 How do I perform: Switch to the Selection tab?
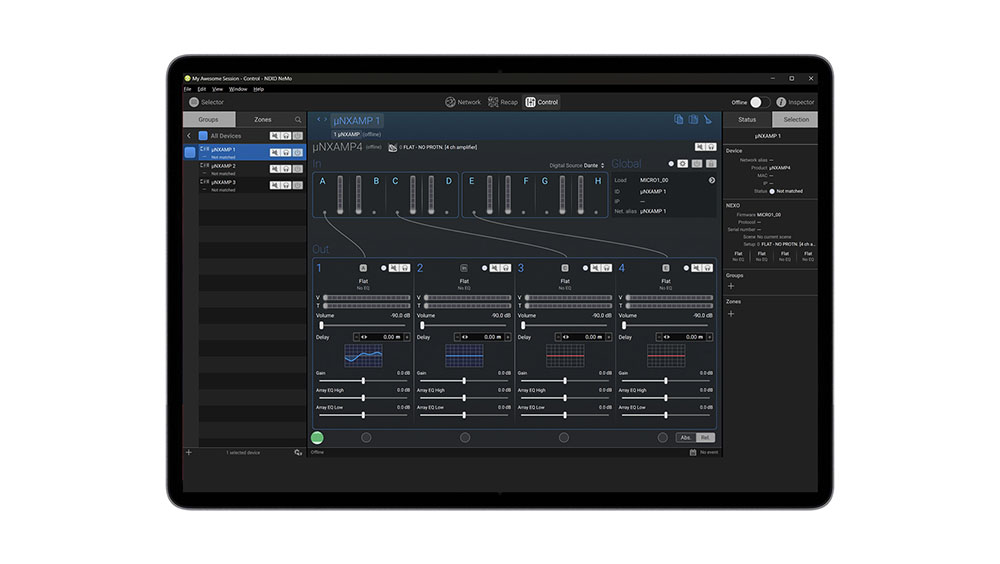795,119
